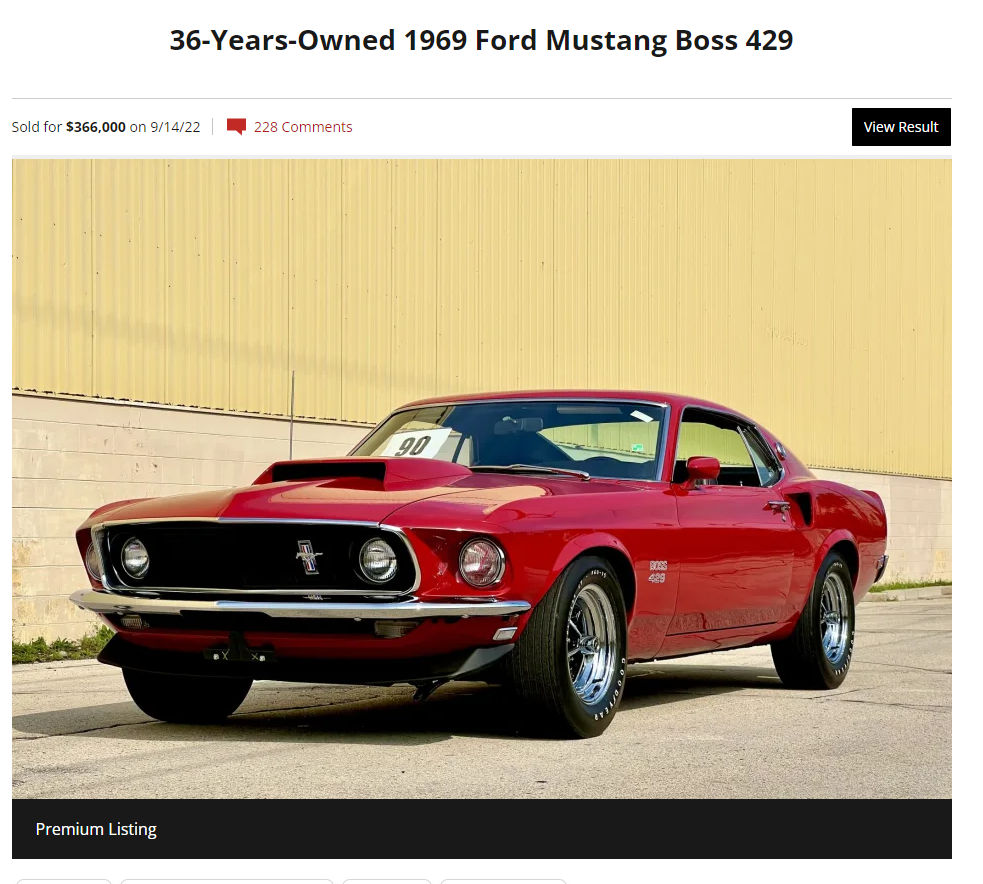Screen dimensions: 983x884
Task: Click the $366,000 sold price text
Action: pyautogui.click(x=96, y=127)
